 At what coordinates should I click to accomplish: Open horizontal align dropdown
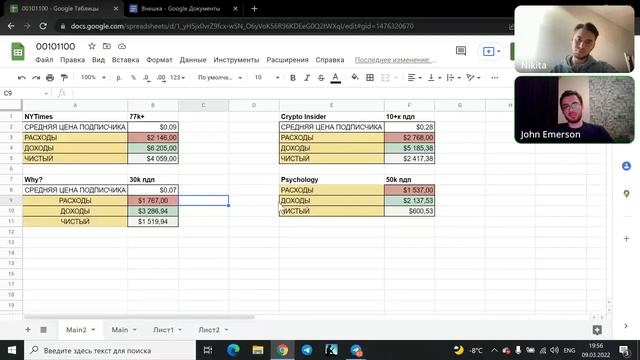[x=414, y=78]
